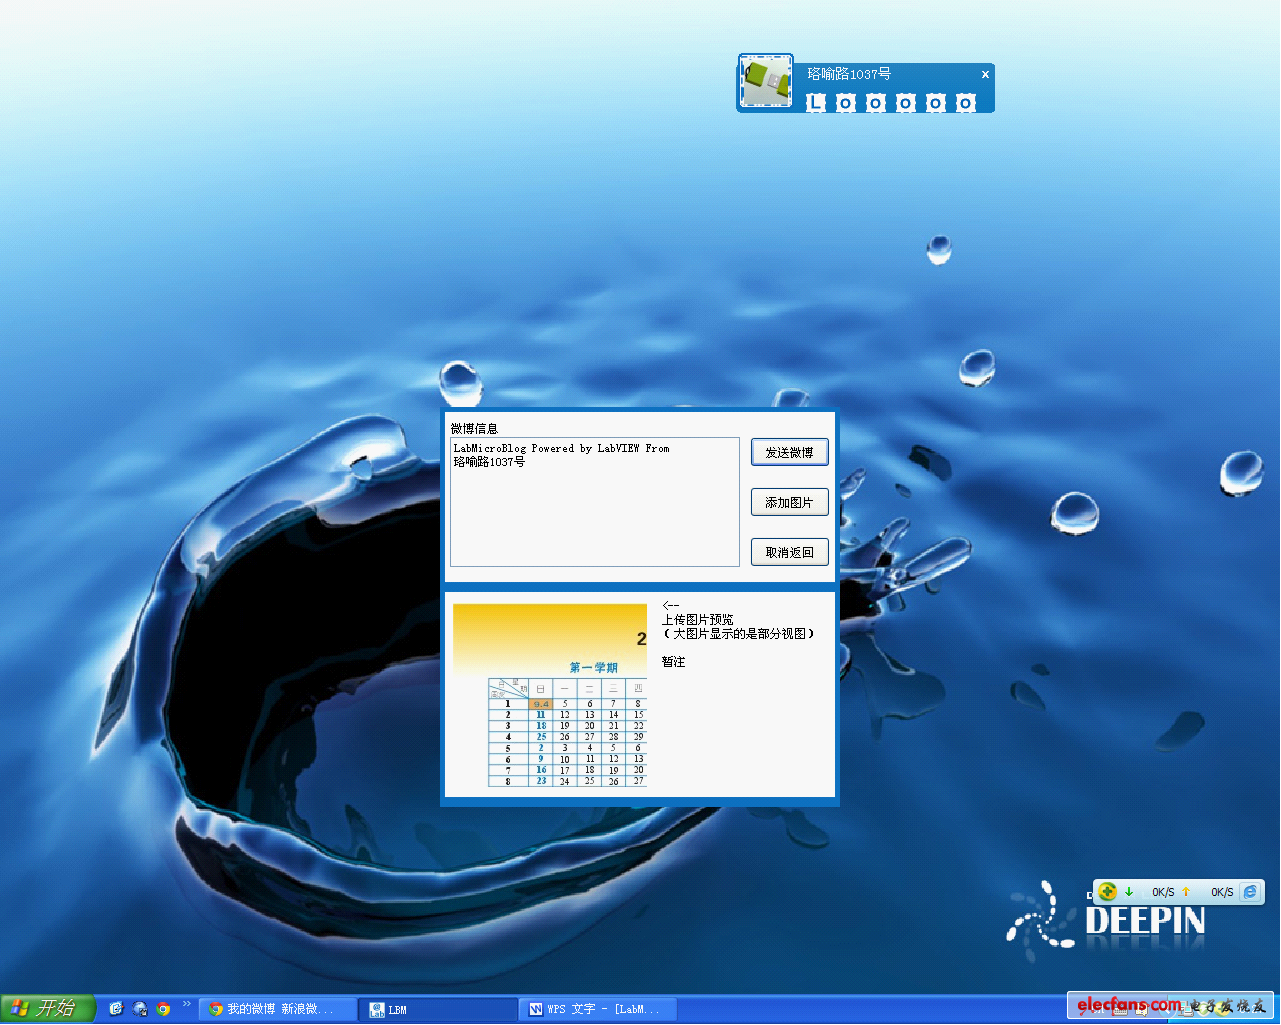The height and width of the screenshot is (1025, 1281).
Task: Click the green 360 plus icon in speed widget
Action: (1107, 891)
